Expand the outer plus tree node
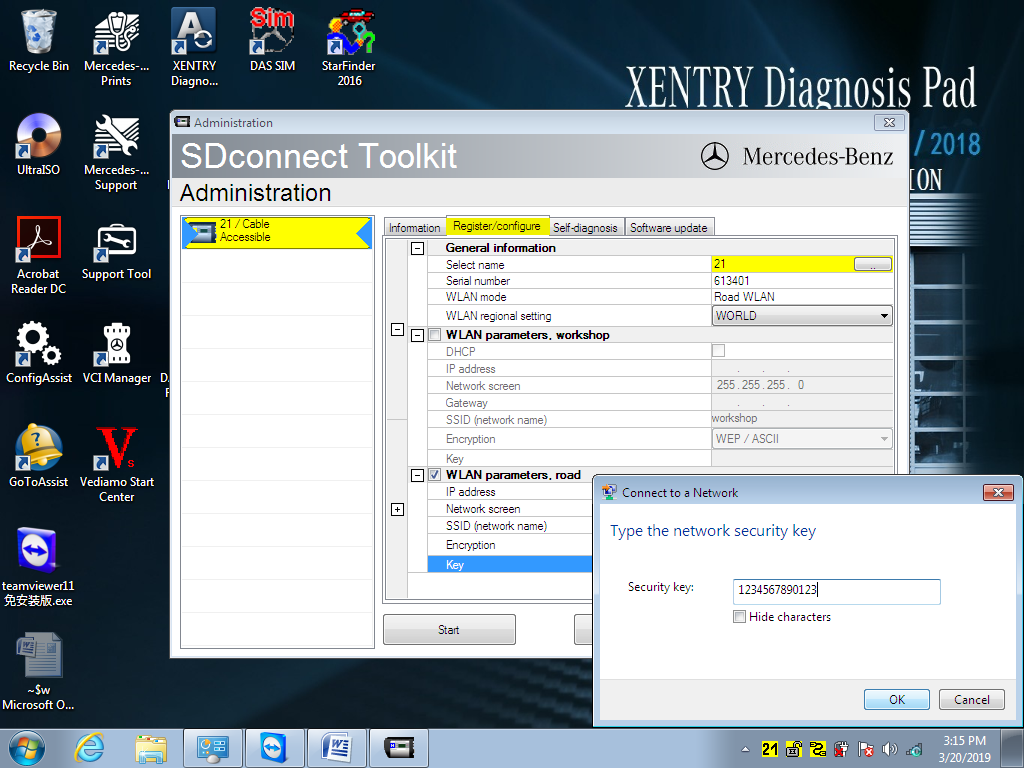This screenshot has width=1024, height=768. tap(397, 509)
